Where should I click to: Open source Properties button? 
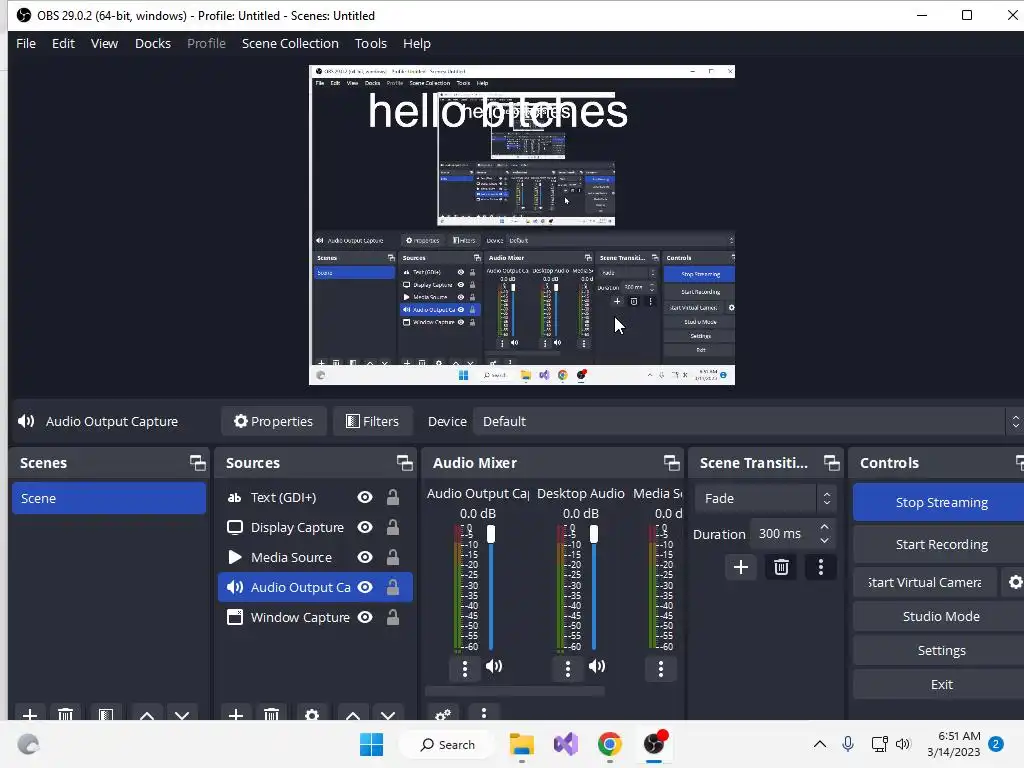click(273, 421)
